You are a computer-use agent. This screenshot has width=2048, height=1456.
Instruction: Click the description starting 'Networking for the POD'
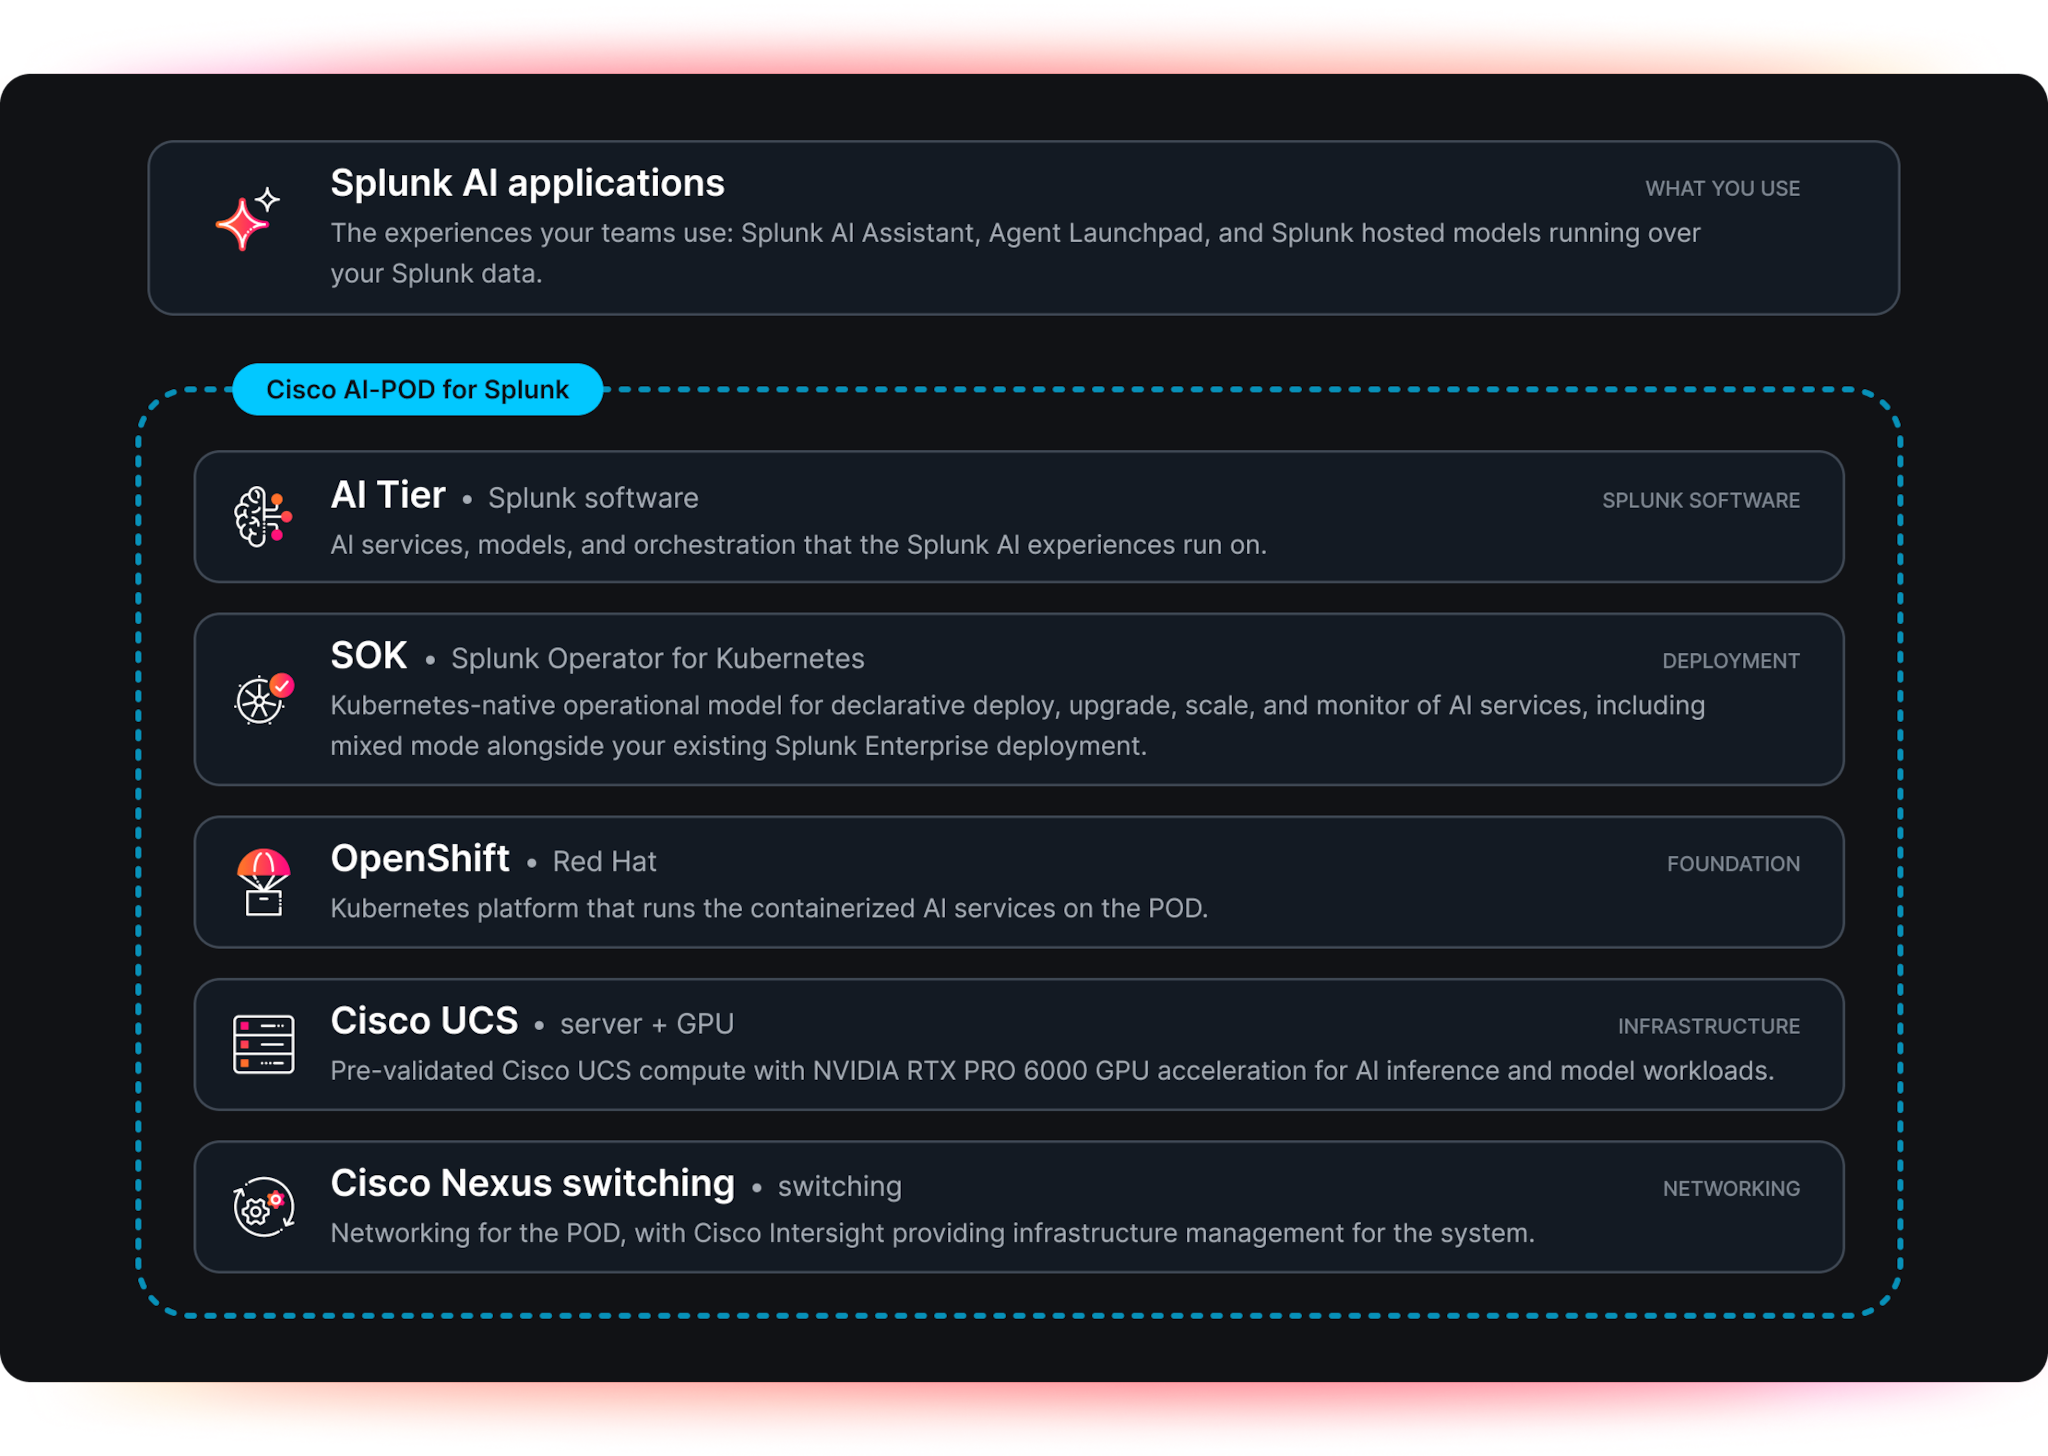pyautogui.click(x=932, y=1233)
